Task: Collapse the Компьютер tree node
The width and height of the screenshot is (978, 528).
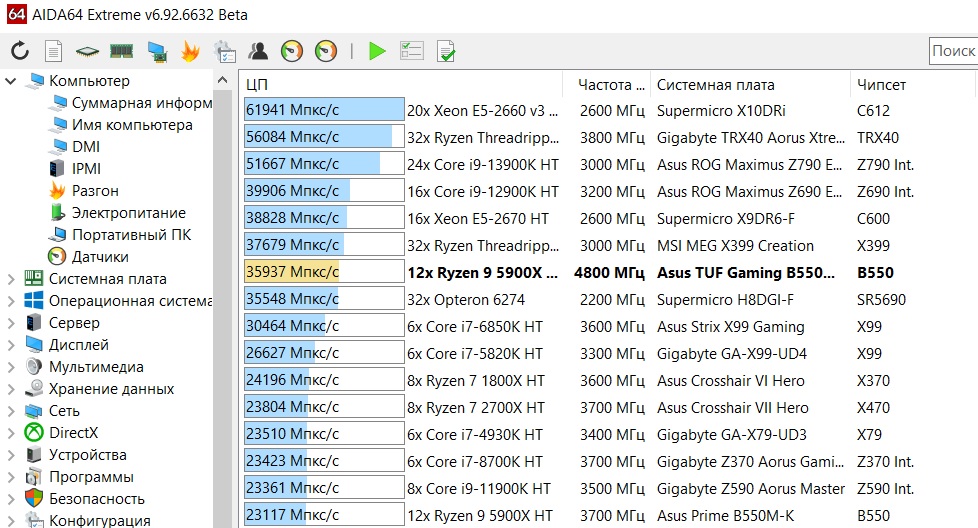Action: (11, 81)
